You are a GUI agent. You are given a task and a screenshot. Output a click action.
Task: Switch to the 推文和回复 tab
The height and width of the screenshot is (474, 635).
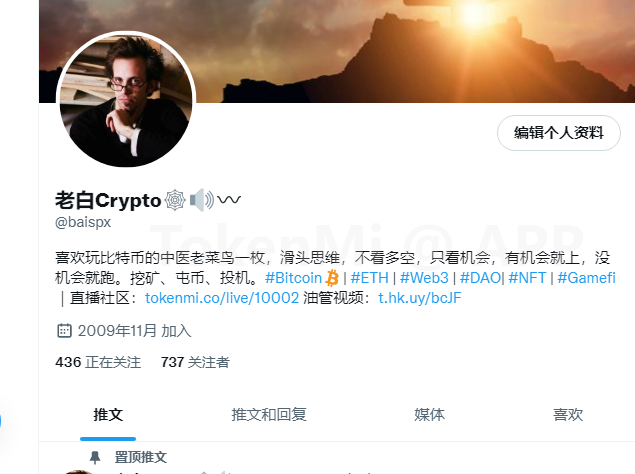click(x=269, y=414)
